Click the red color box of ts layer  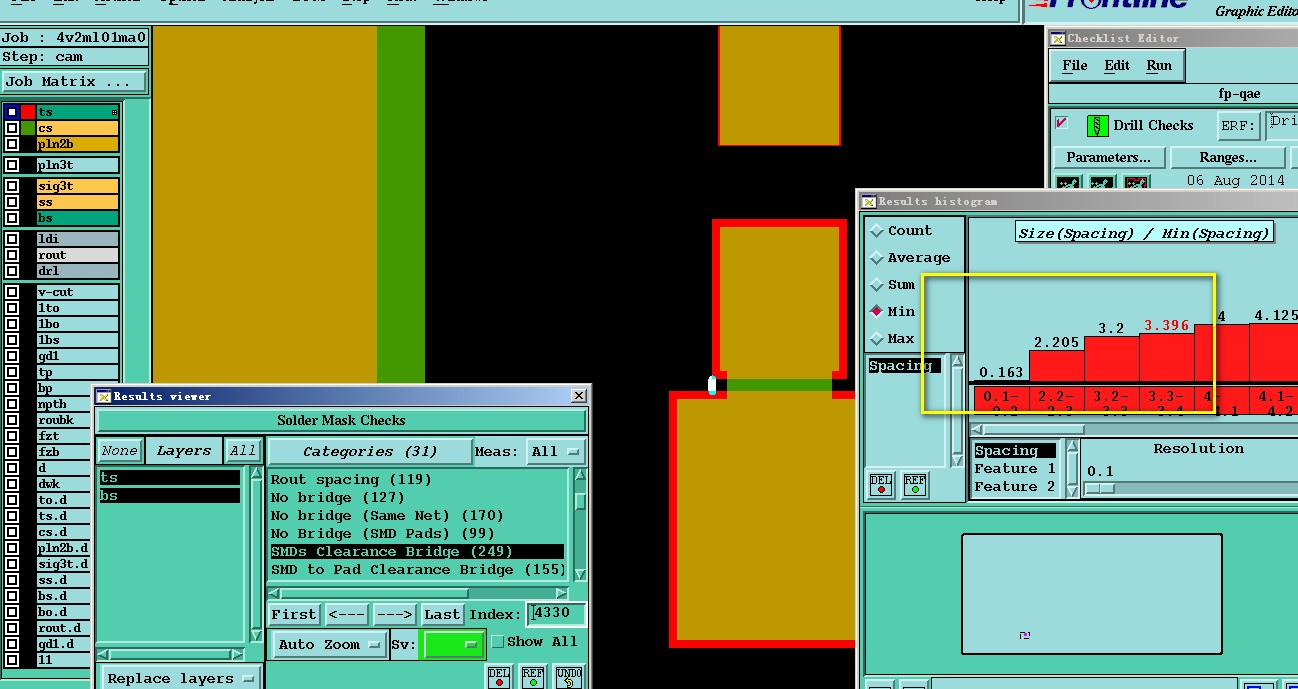point(28,112)
